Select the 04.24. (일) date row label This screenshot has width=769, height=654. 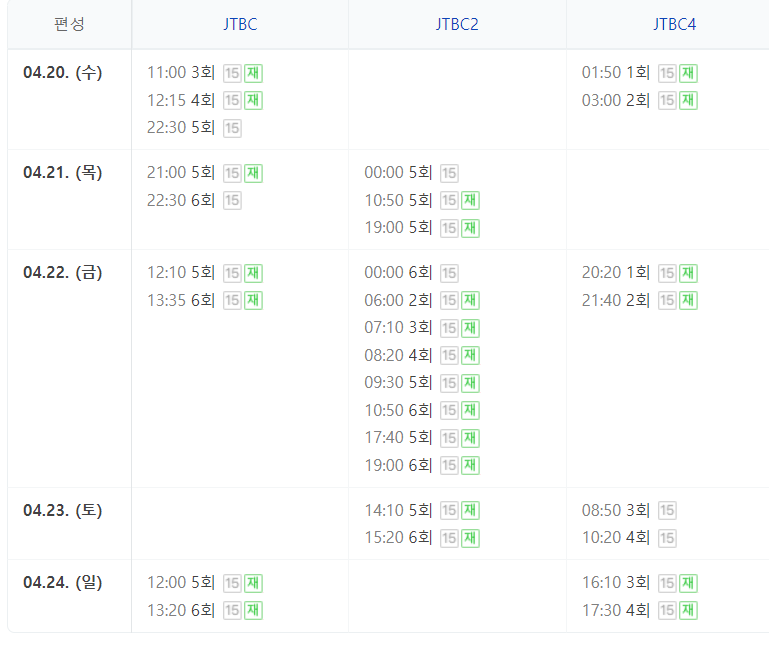(63, 582)
